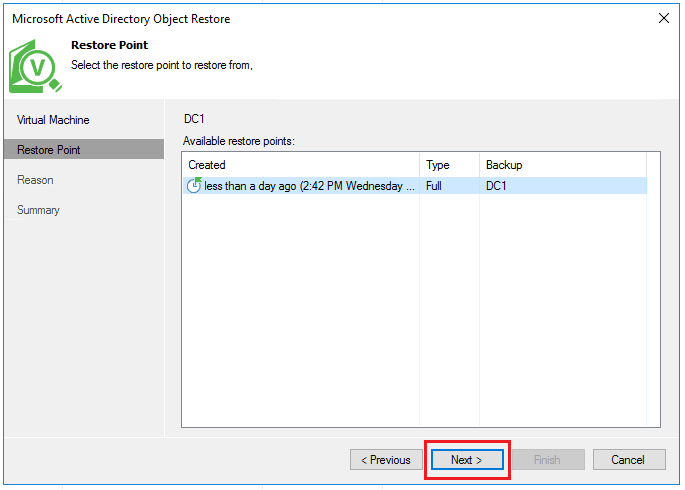Click the Microsoft Active Directory Object Restore title bar
Viewport: 685px width, 490px height.
[300, 18]
